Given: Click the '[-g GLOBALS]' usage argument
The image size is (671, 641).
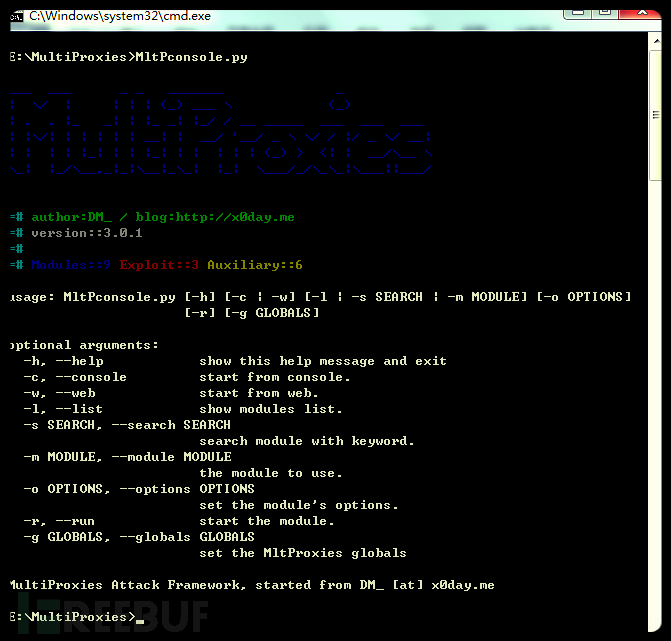Looking at the screenshot, I should (x=272, y=313).
